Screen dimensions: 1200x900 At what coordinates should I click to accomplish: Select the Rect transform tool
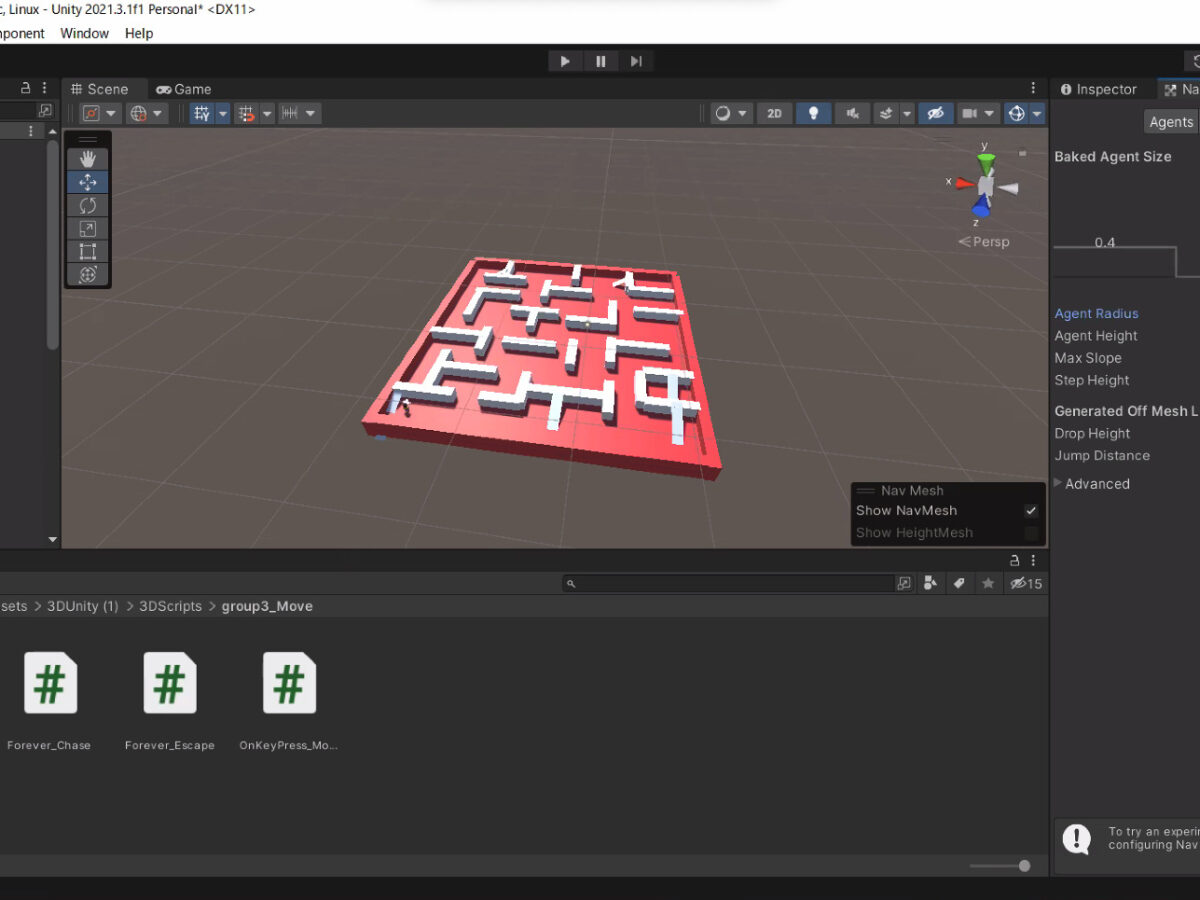88,251
